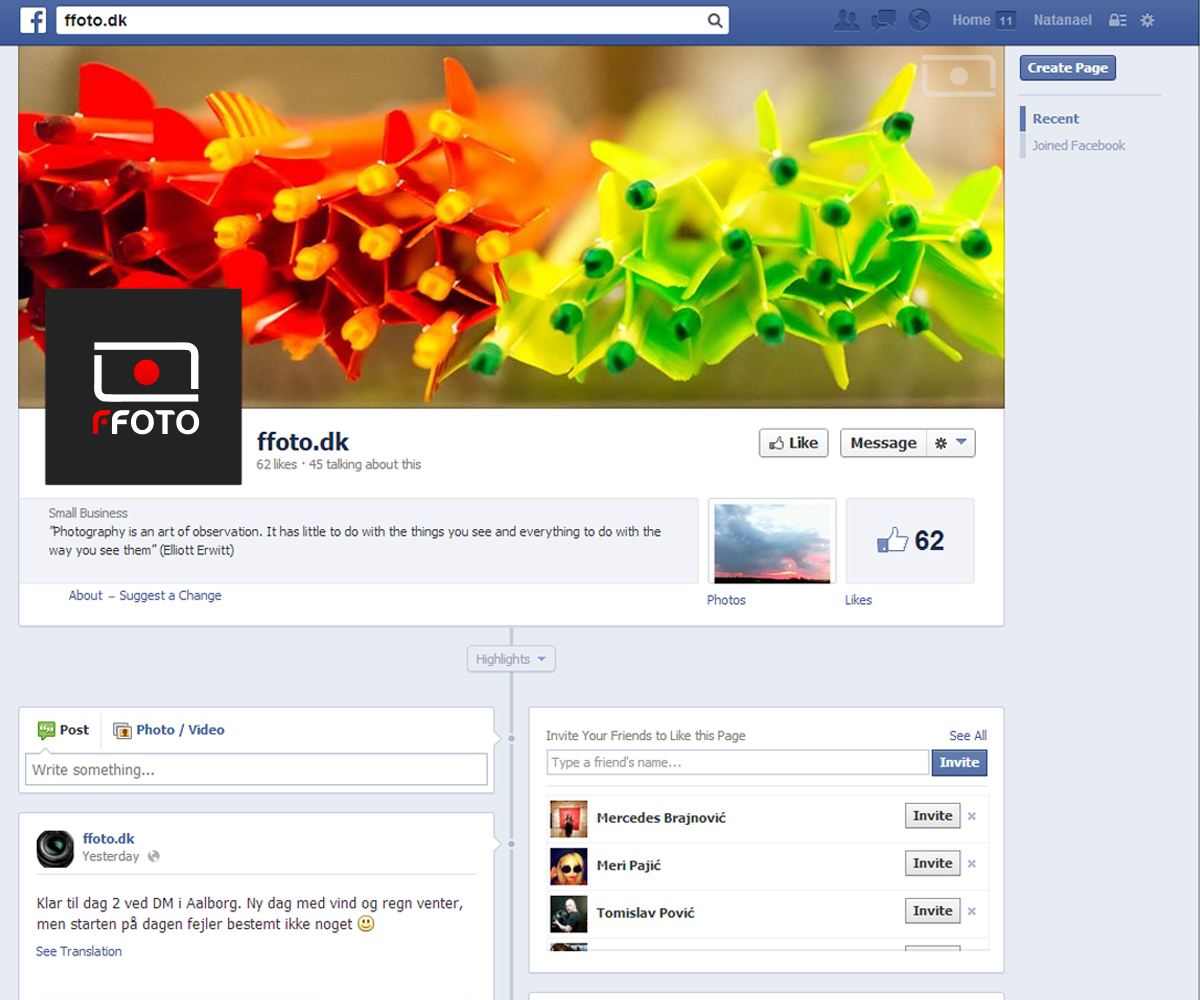Like the ffoto.dk page
This screenshot has height=1000, width=1200.
(x=794, y=443)
